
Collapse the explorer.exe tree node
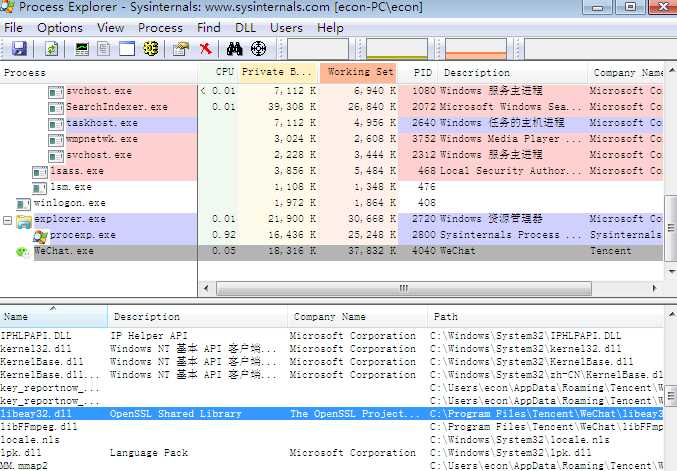point(7,220)
